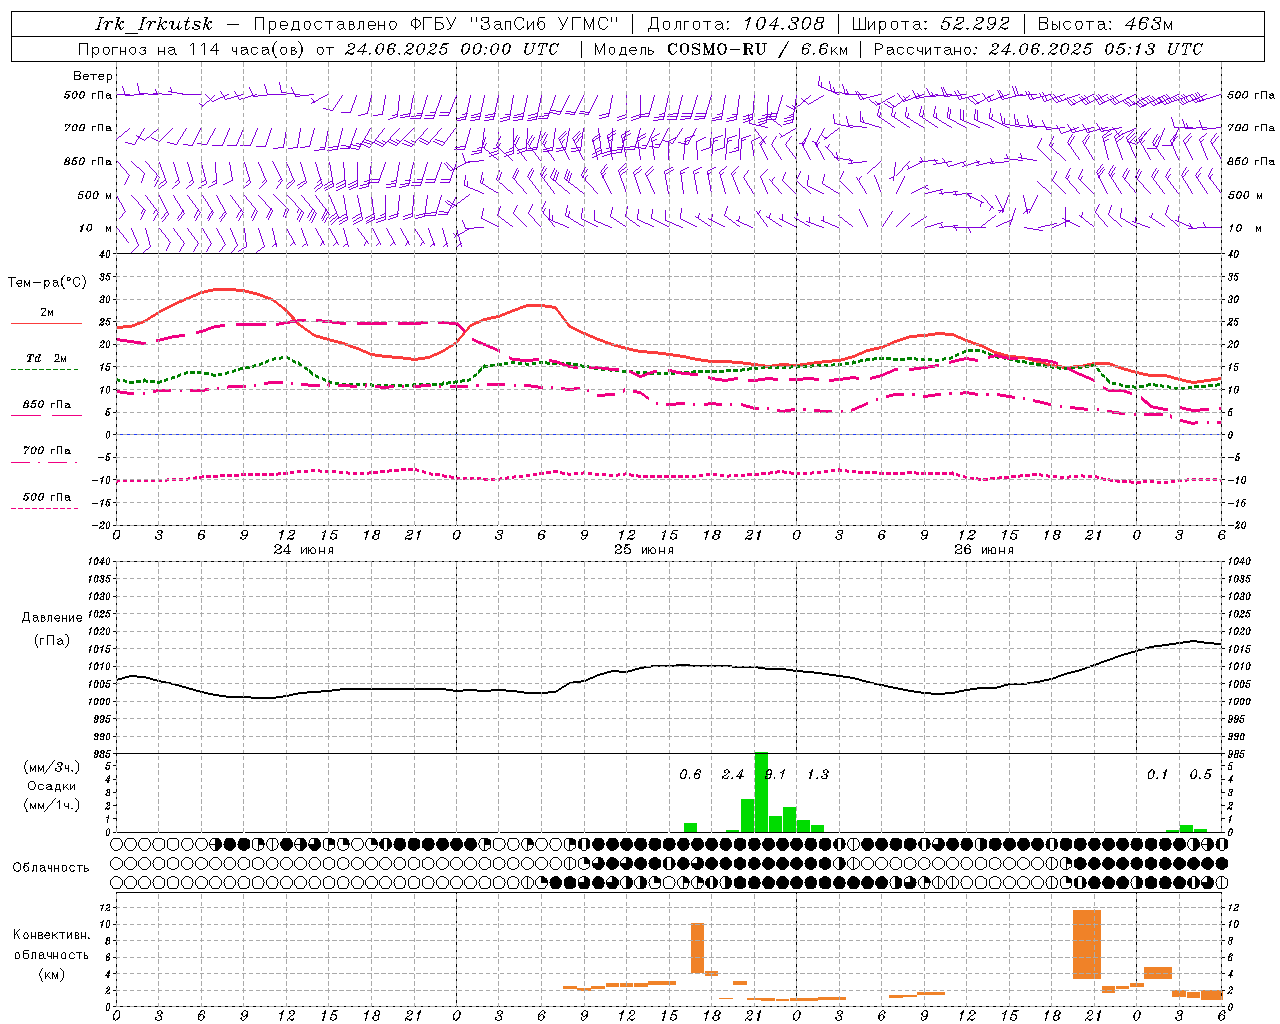Screen dimensions: 1280x1024
Task: Click the '700 гПа' temperature legend entry
Action: coord(46,450)
